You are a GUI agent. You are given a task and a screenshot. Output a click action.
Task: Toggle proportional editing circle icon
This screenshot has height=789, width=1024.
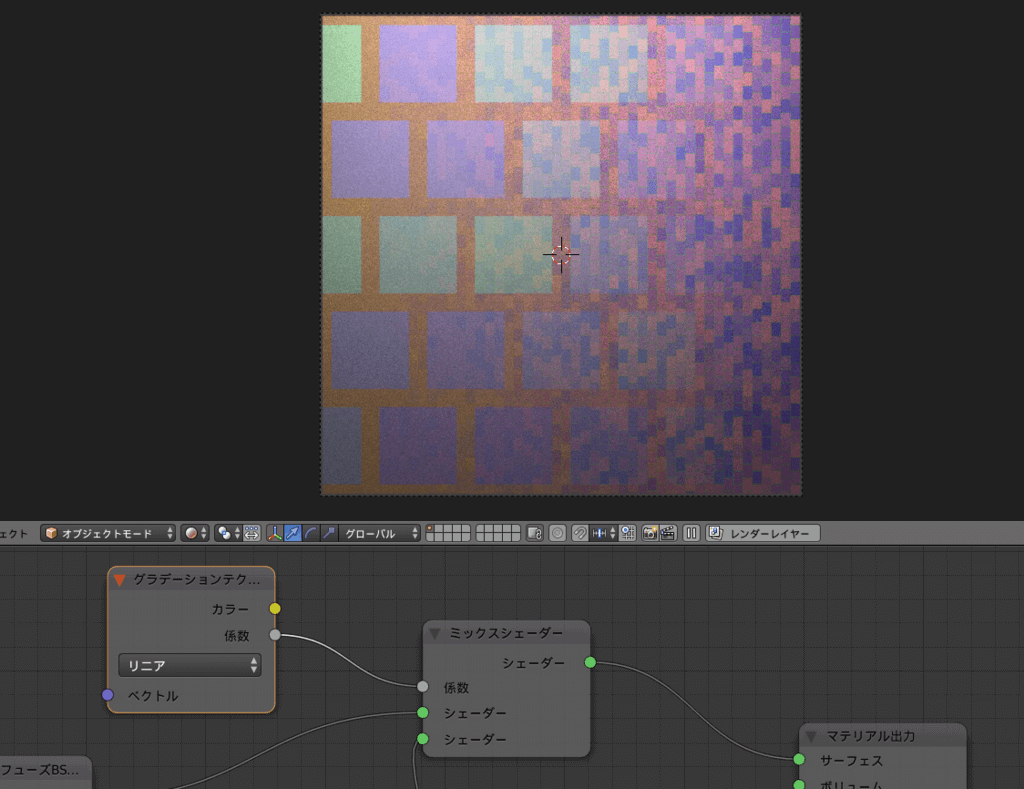coord(557,534)
